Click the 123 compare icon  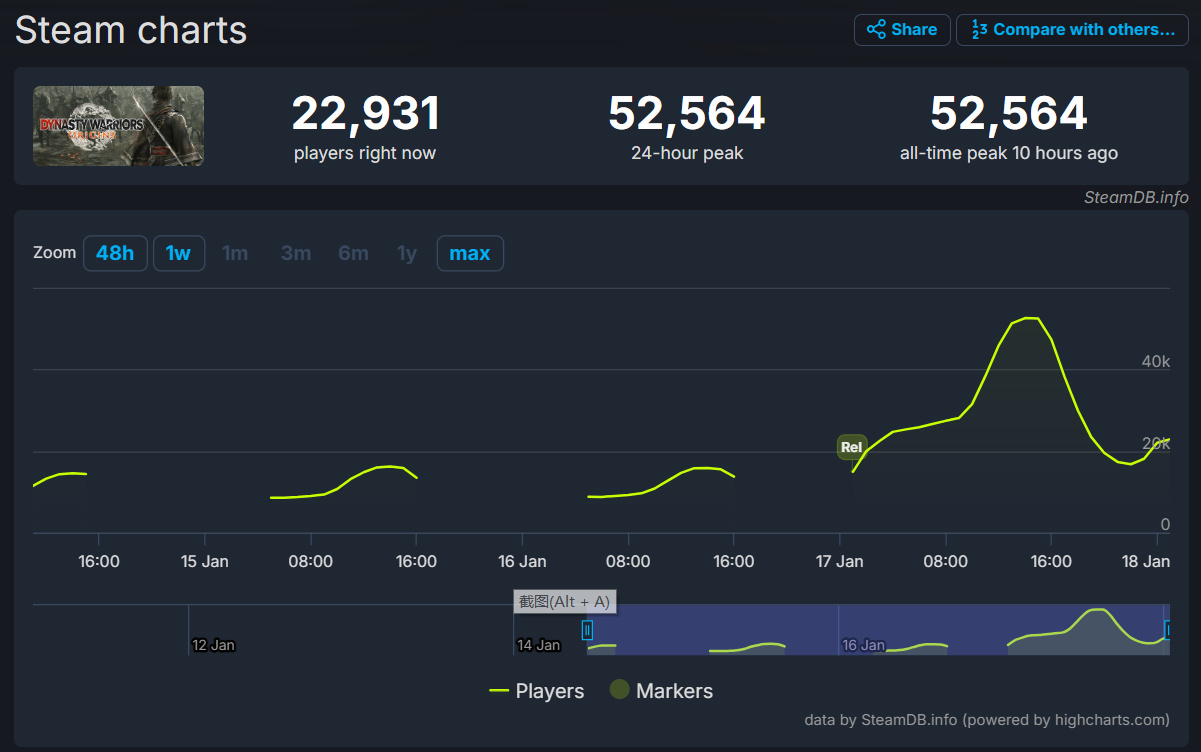(x=979, y=30)
